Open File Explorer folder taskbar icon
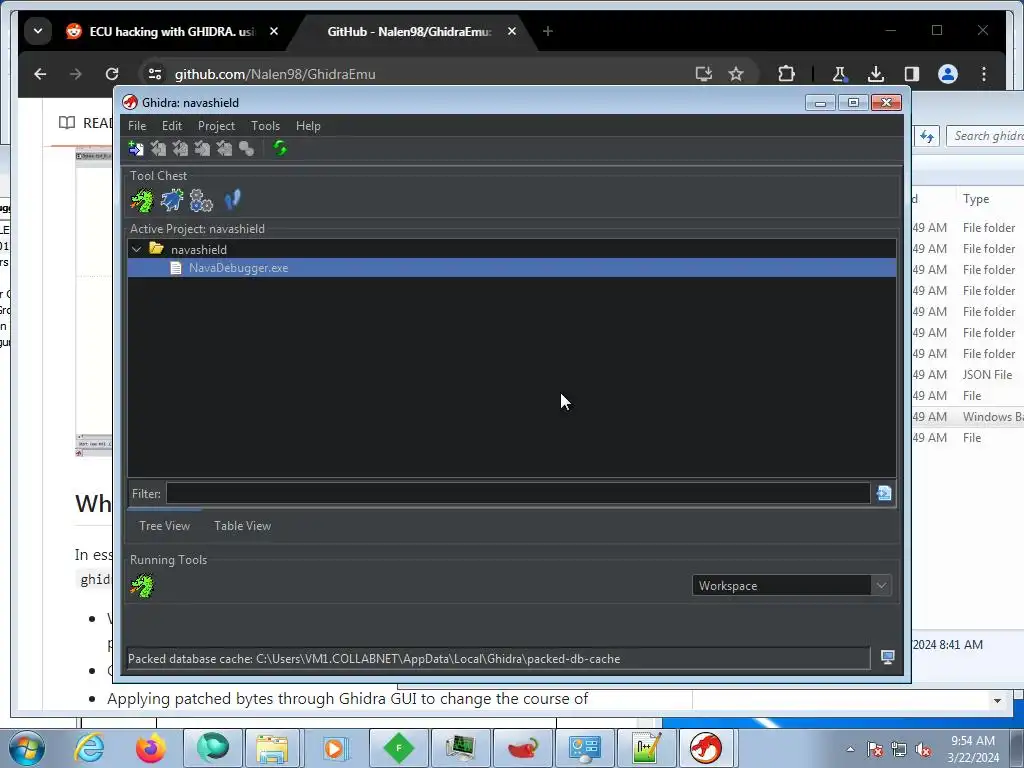This screenshot has width=1024, height=768. coord(273,748)
